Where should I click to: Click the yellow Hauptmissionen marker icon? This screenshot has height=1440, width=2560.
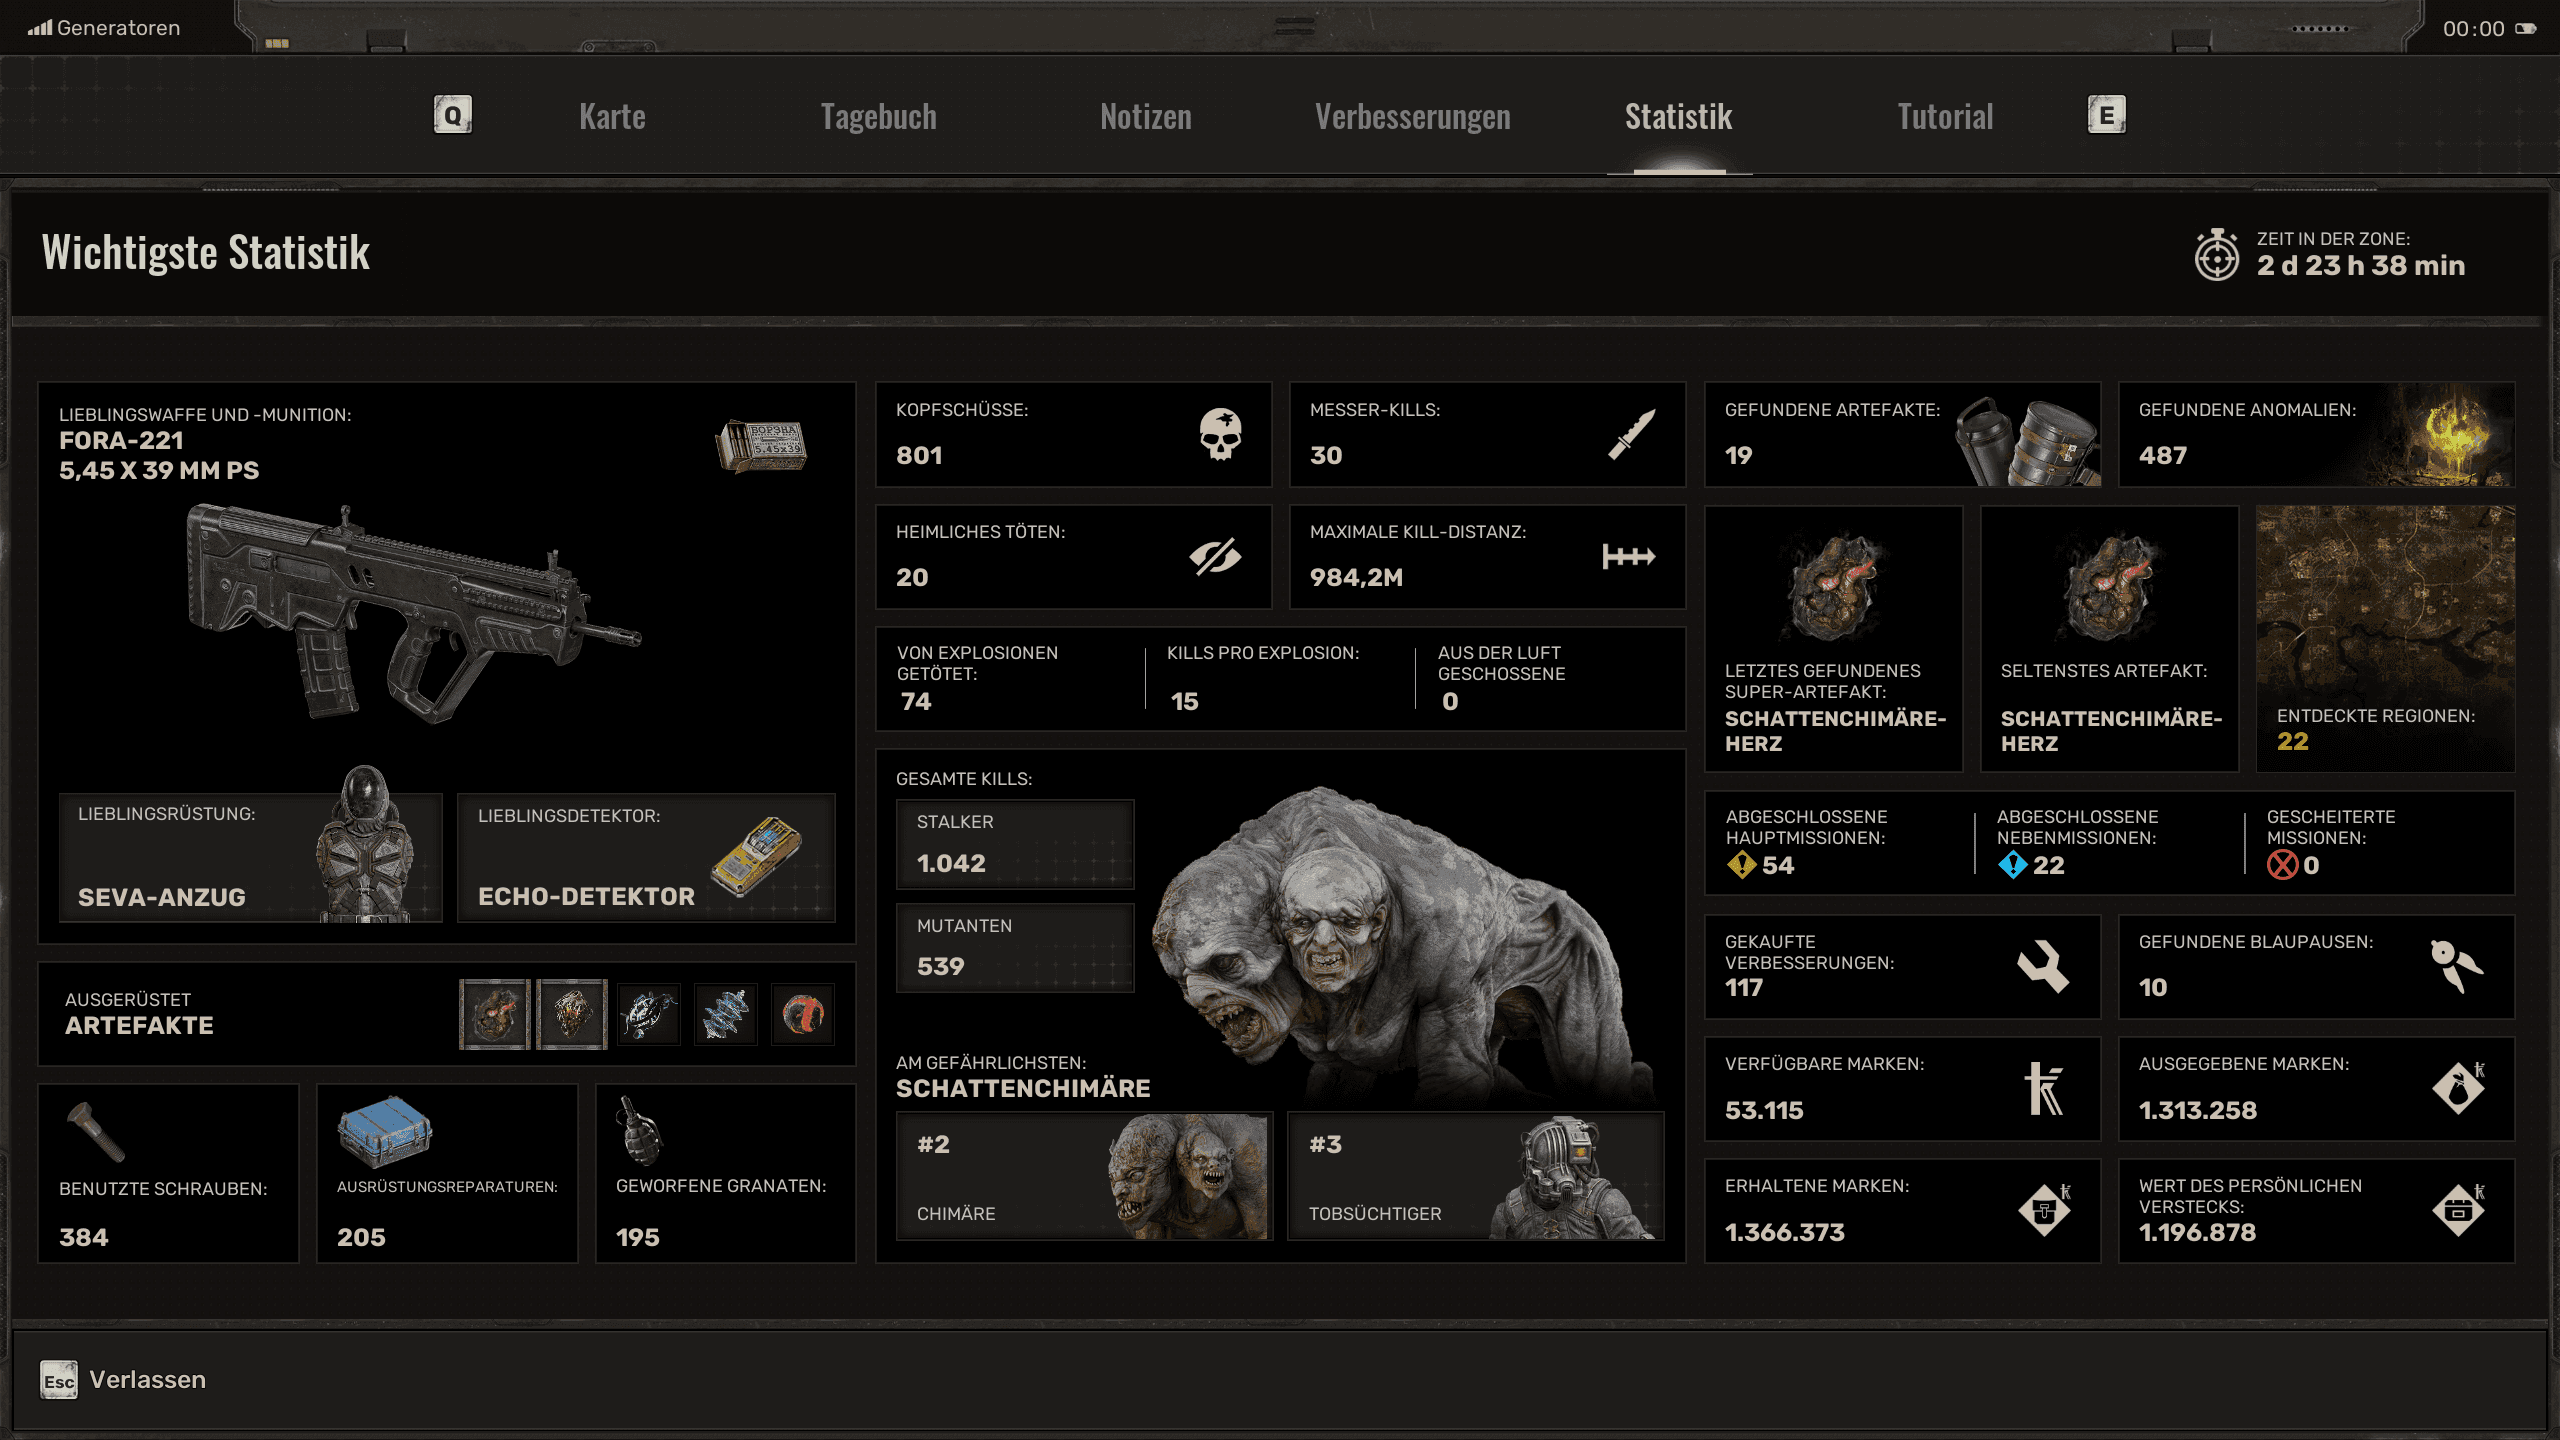pyautogui.click(x=1741, y=865)
